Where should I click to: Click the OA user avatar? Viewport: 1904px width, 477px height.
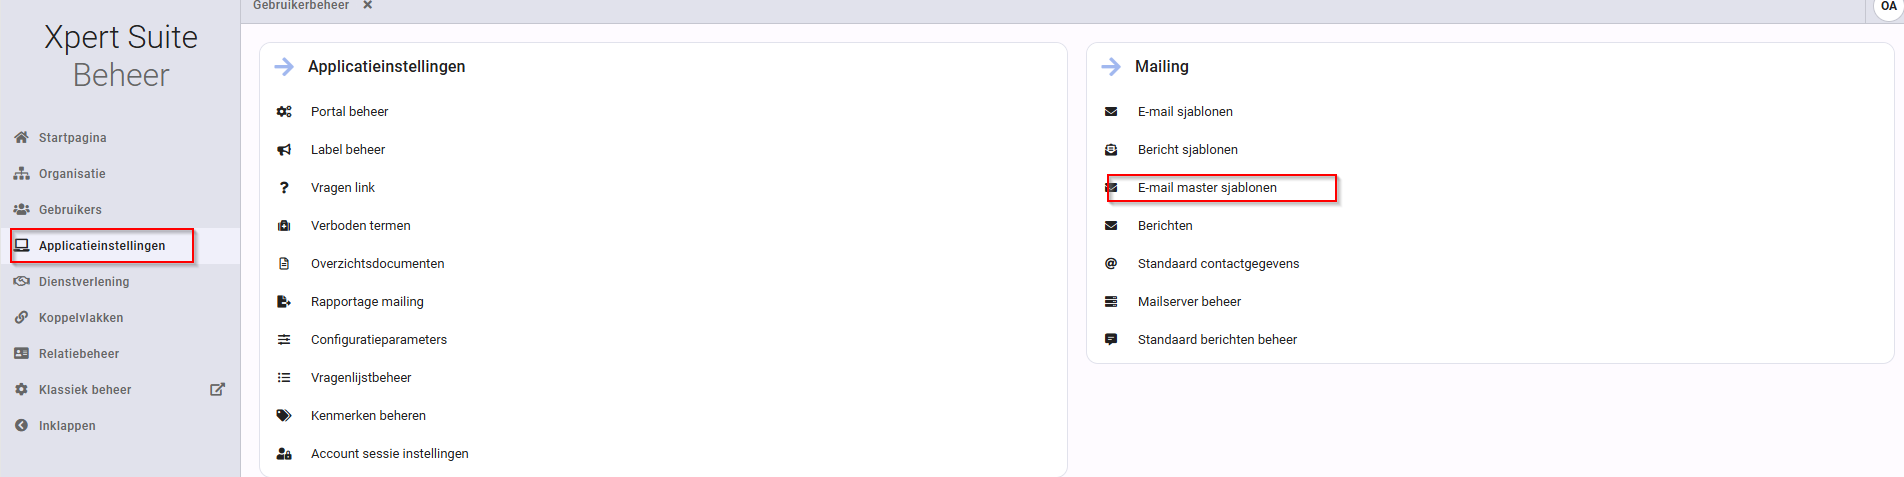coord(1888,6)
